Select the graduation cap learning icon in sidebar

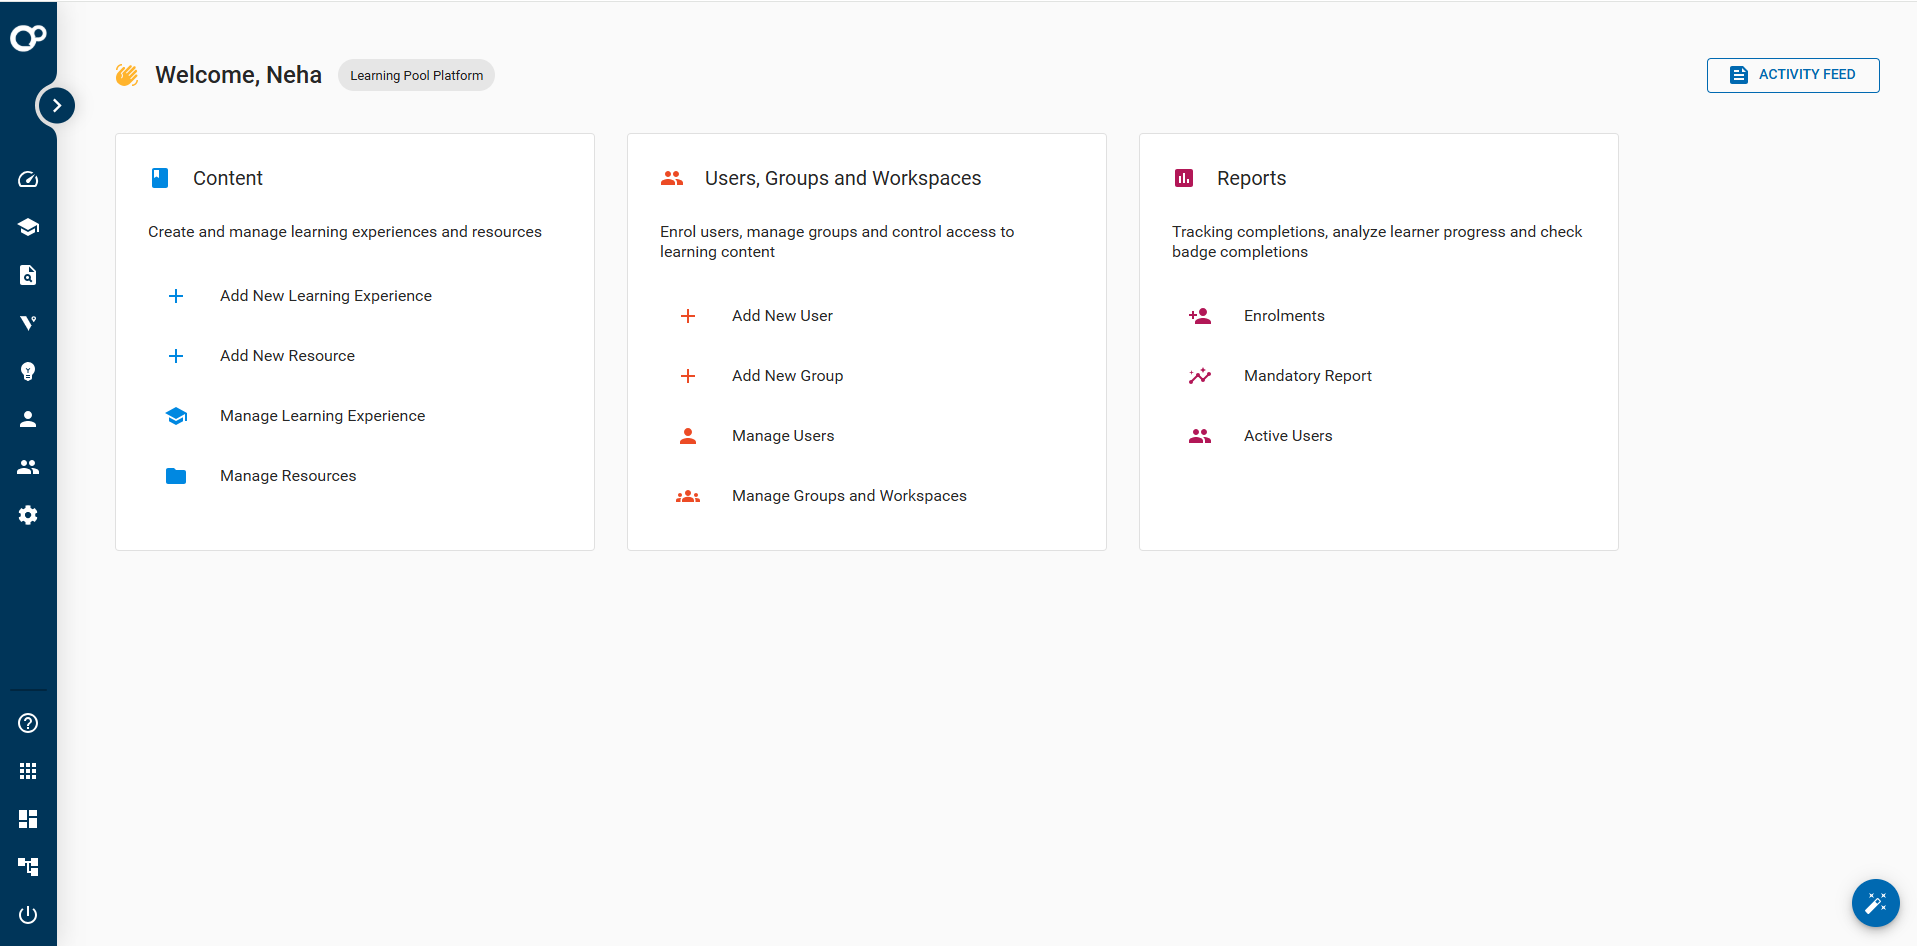click(x=28, y=227)
